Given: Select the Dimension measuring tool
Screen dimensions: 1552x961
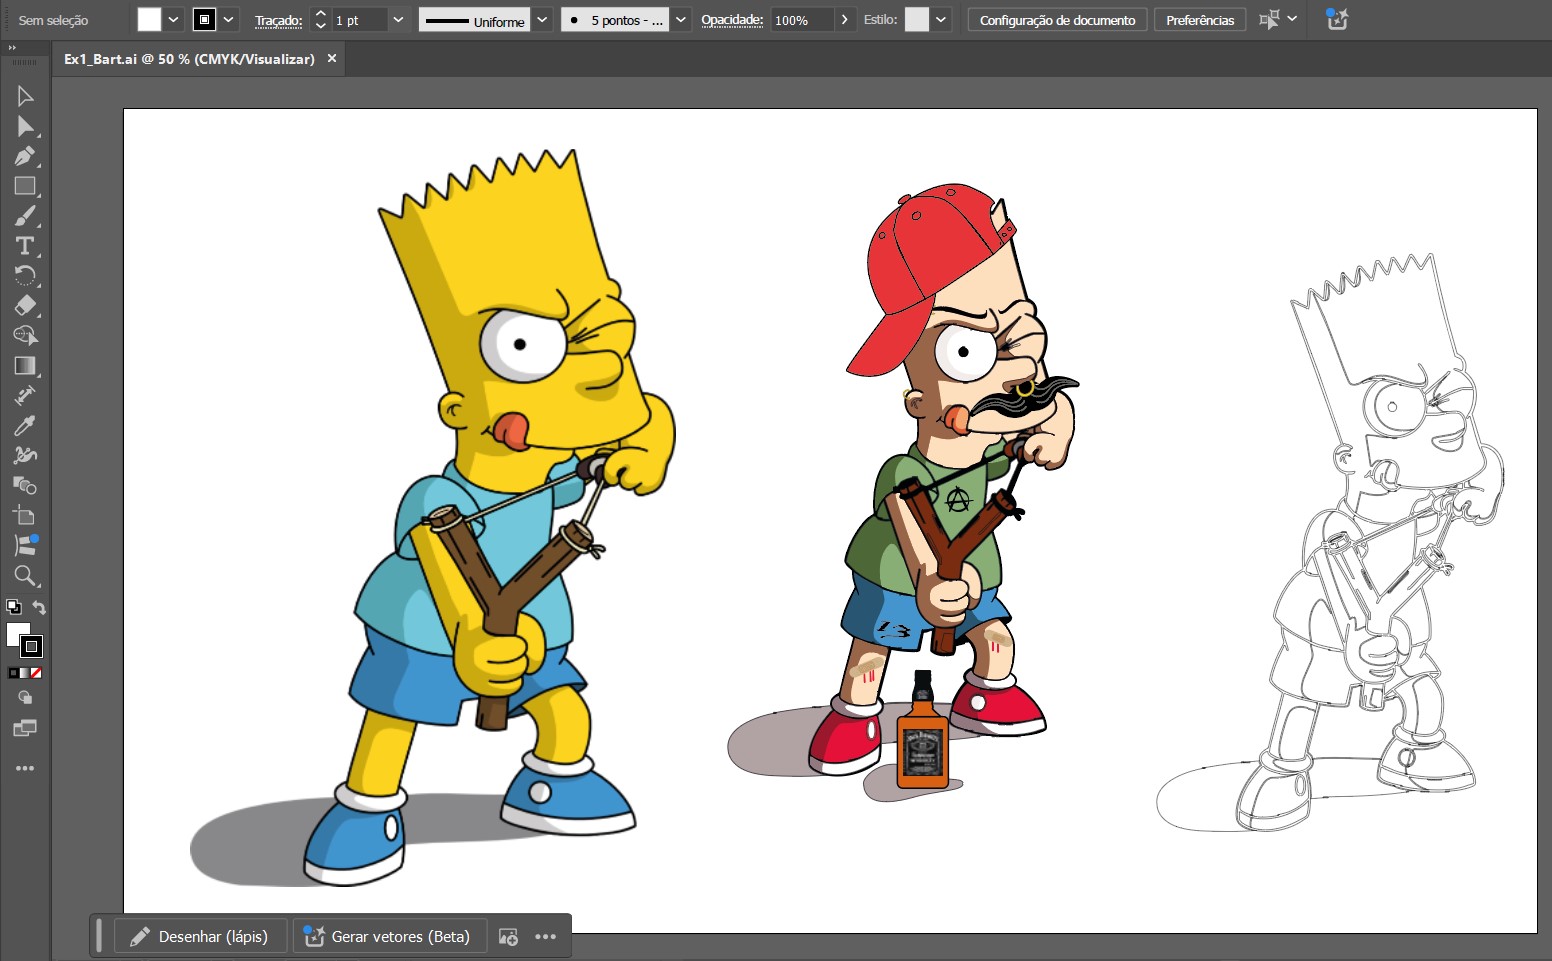Looking at the screenshot, I should pos(25,396).
